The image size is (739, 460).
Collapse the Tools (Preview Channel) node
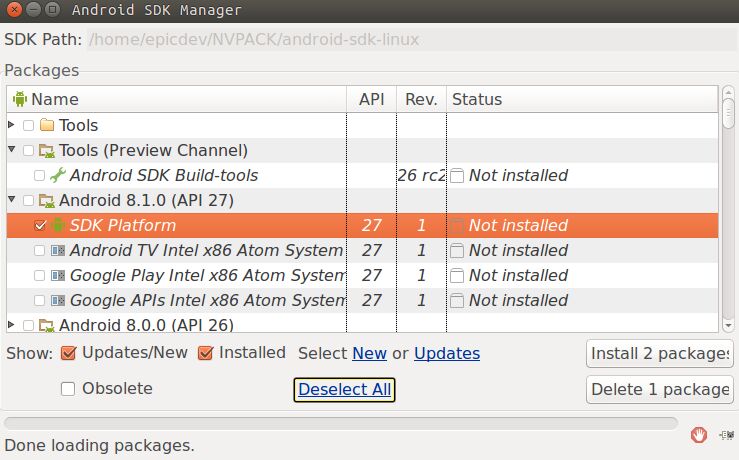click(12, 150)
